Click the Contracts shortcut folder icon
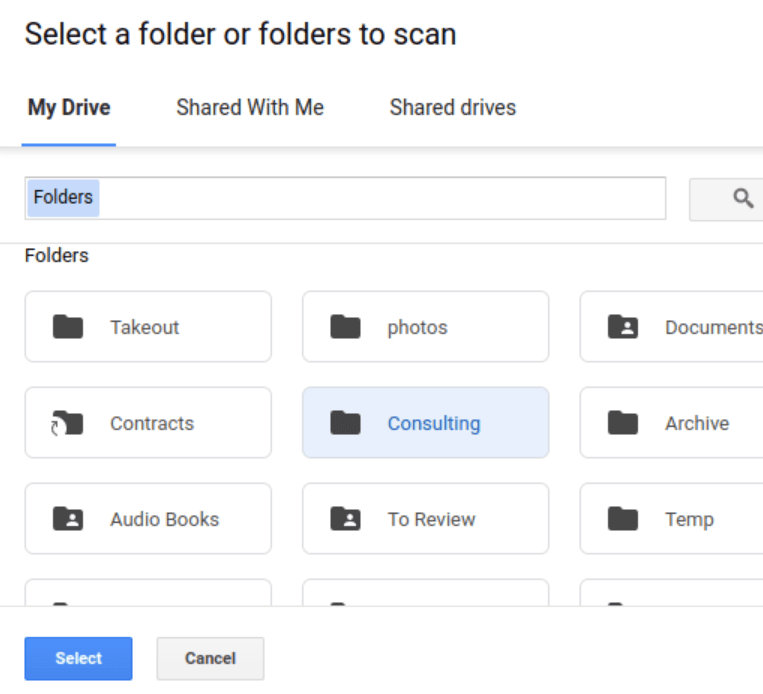This screenshot has width=763, height=694. [67, 423]
